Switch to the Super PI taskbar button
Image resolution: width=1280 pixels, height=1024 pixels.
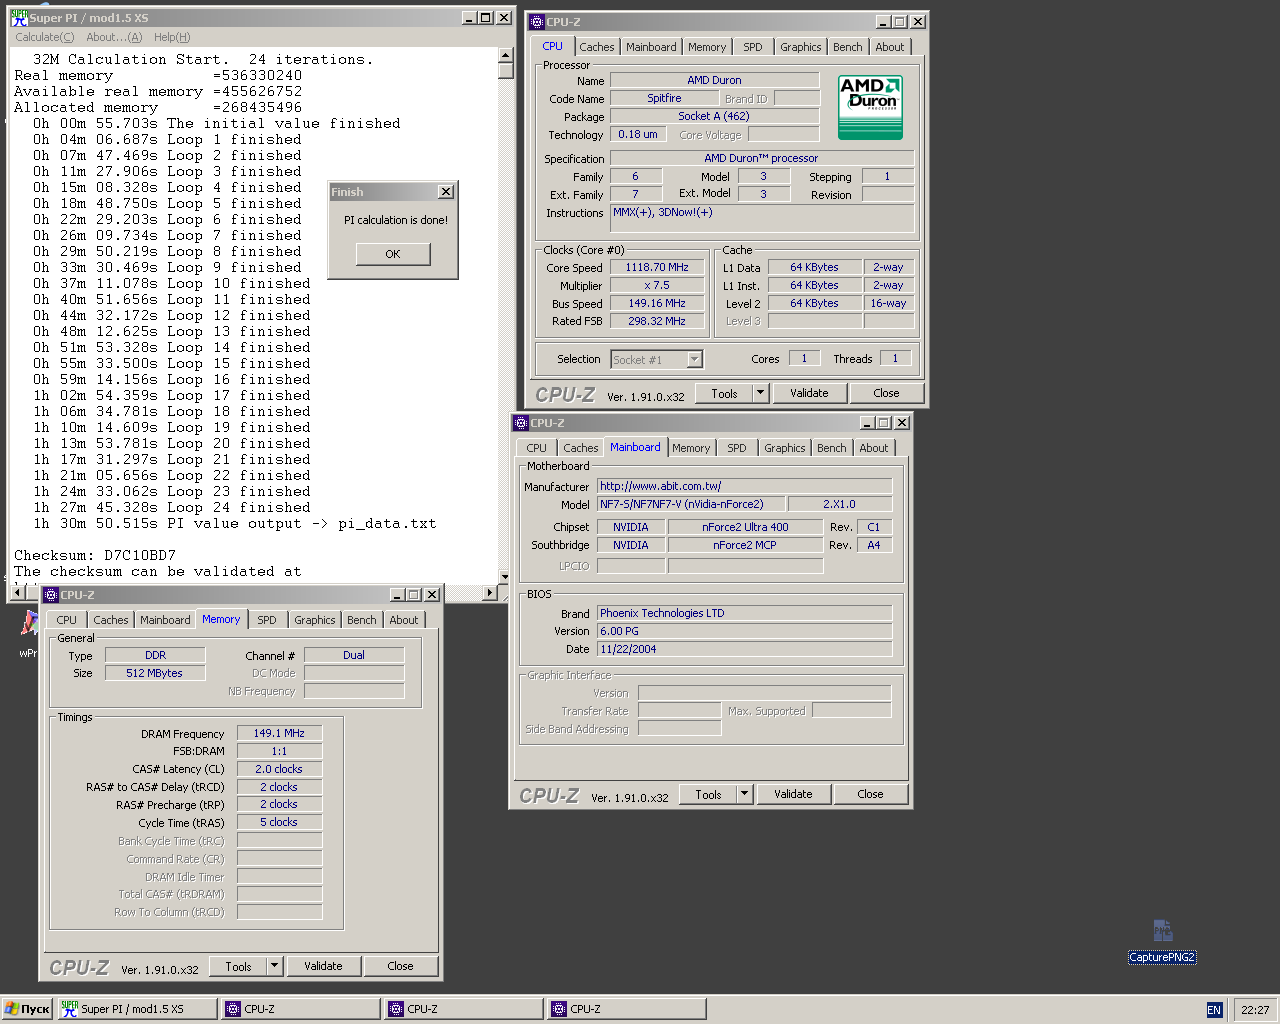(137, 1009)
